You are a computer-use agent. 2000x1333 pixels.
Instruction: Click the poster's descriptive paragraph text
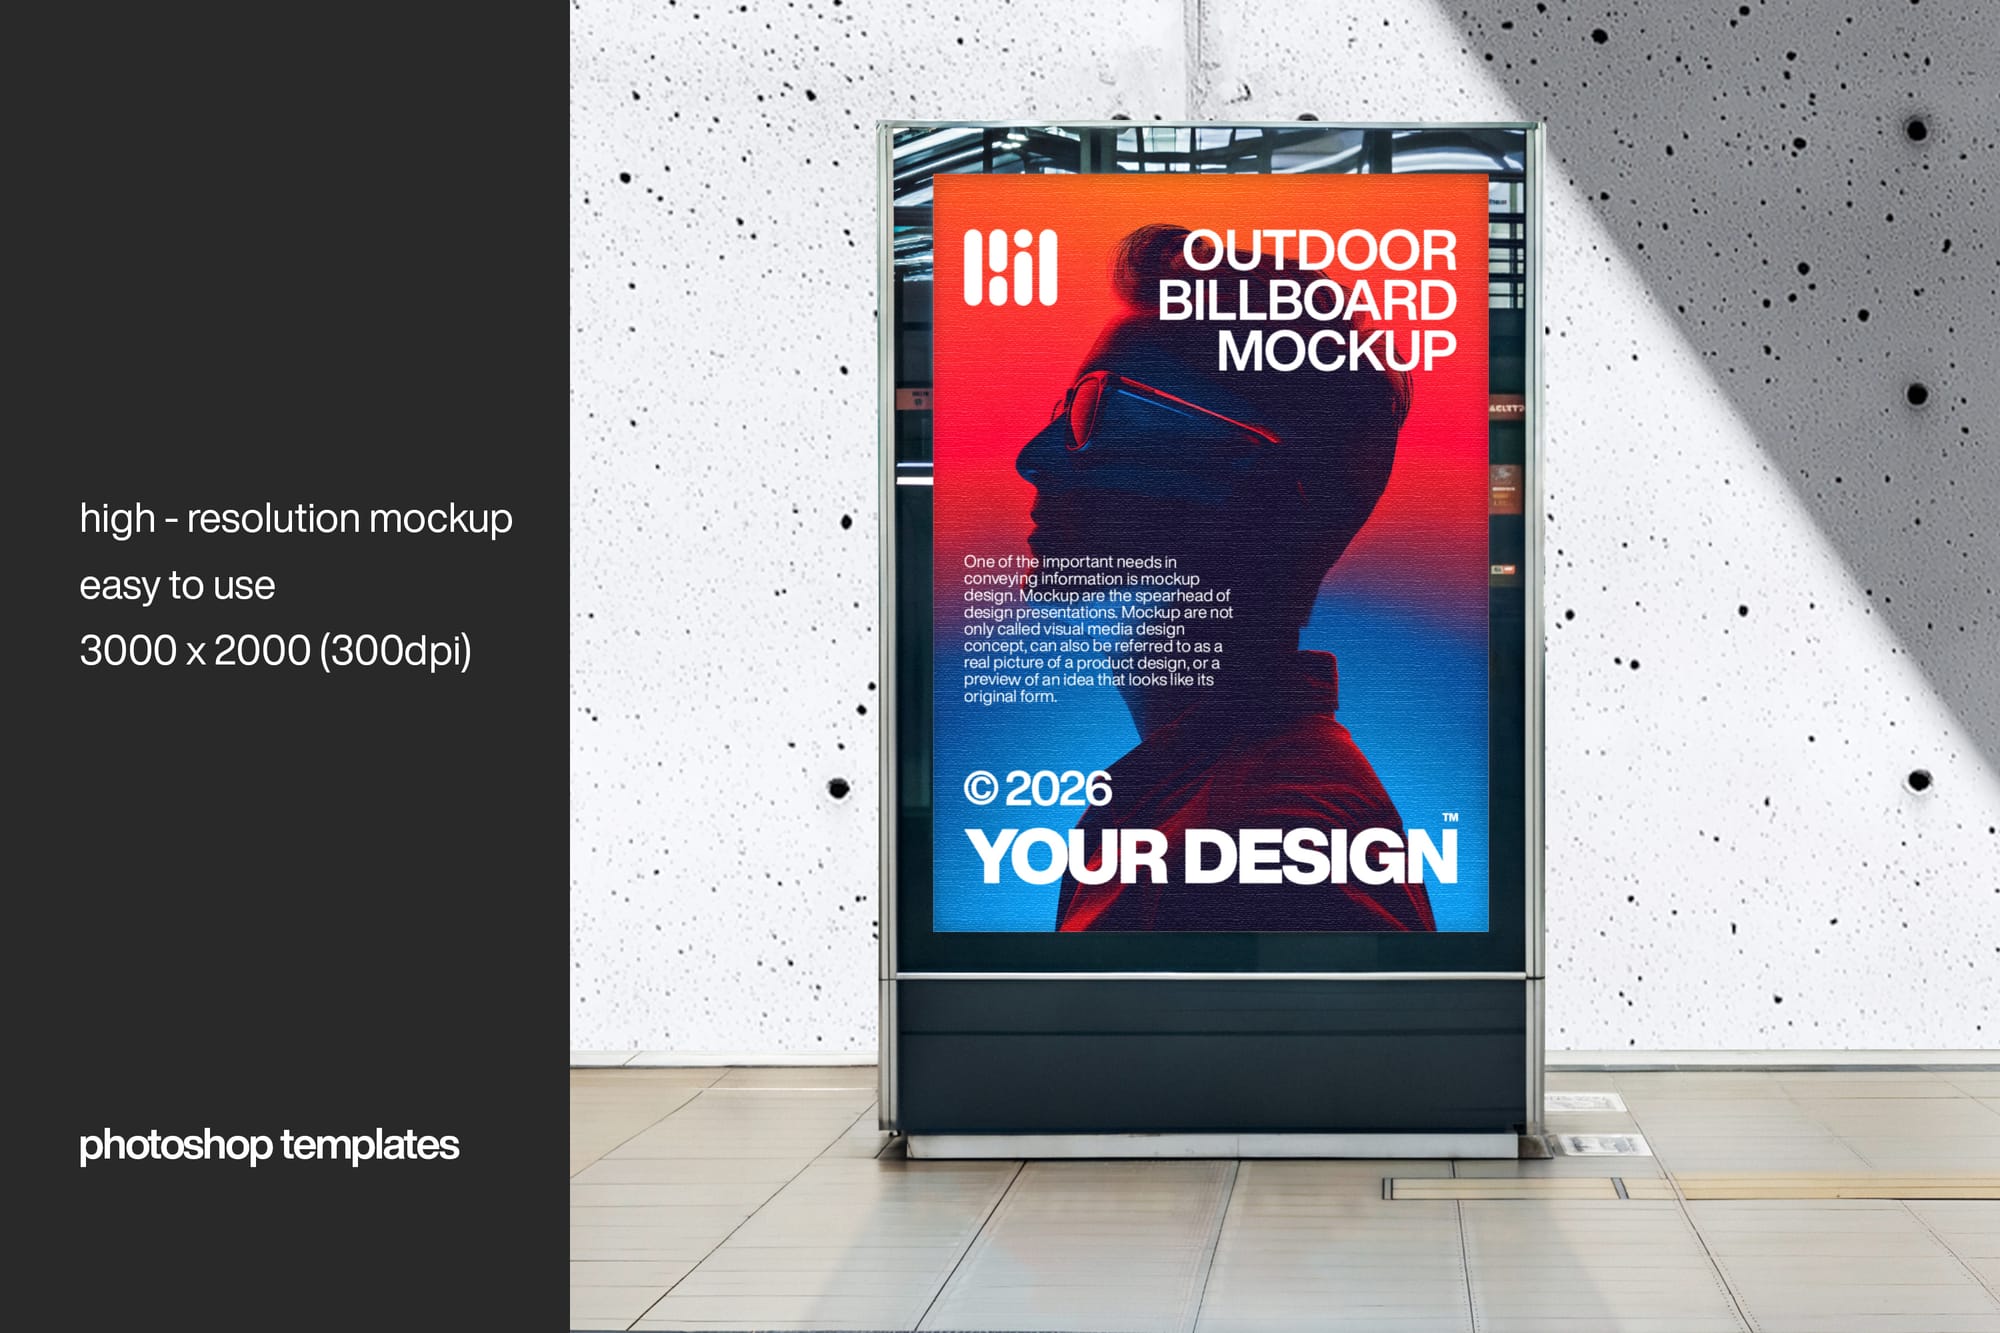(1097, 629)
